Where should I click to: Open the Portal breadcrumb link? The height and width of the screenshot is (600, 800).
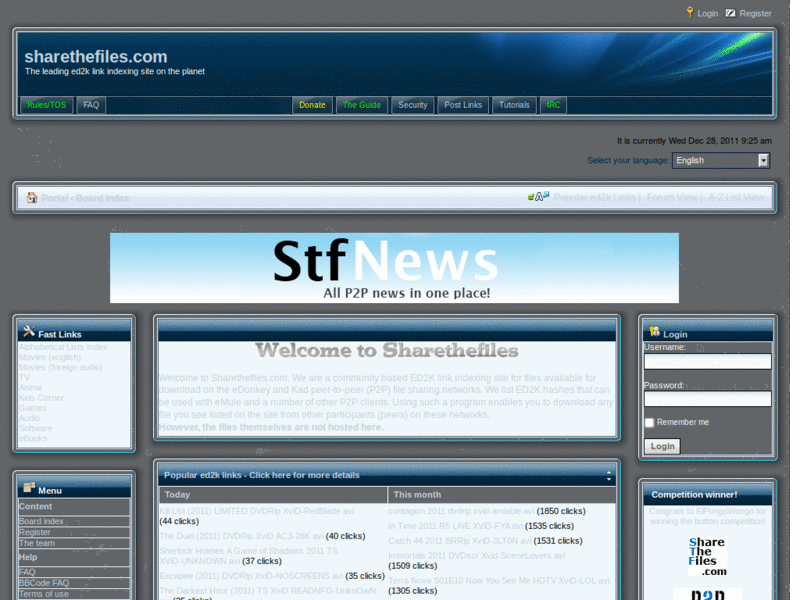(54, 198)
